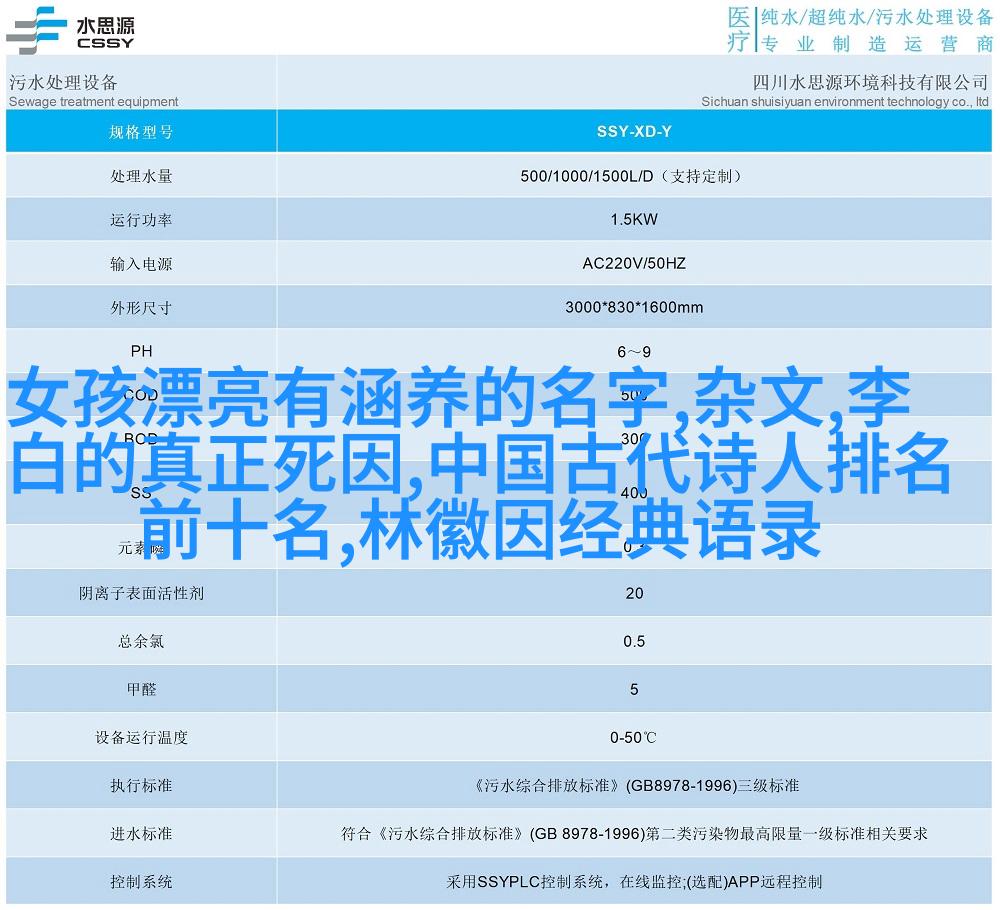
Task: Select the 'Sichuan shuisiyuan environment technology co., ltd' line
Action: (x=844, y=101)
